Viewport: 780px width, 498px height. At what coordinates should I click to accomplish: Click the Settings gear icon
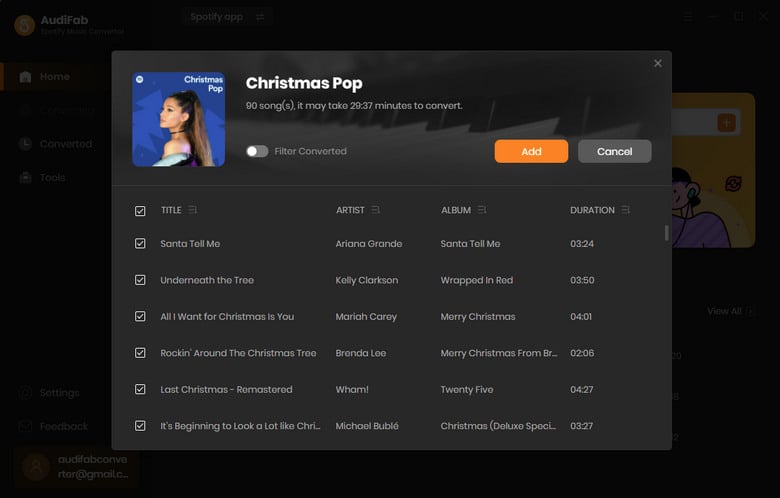tap(25, 393)
